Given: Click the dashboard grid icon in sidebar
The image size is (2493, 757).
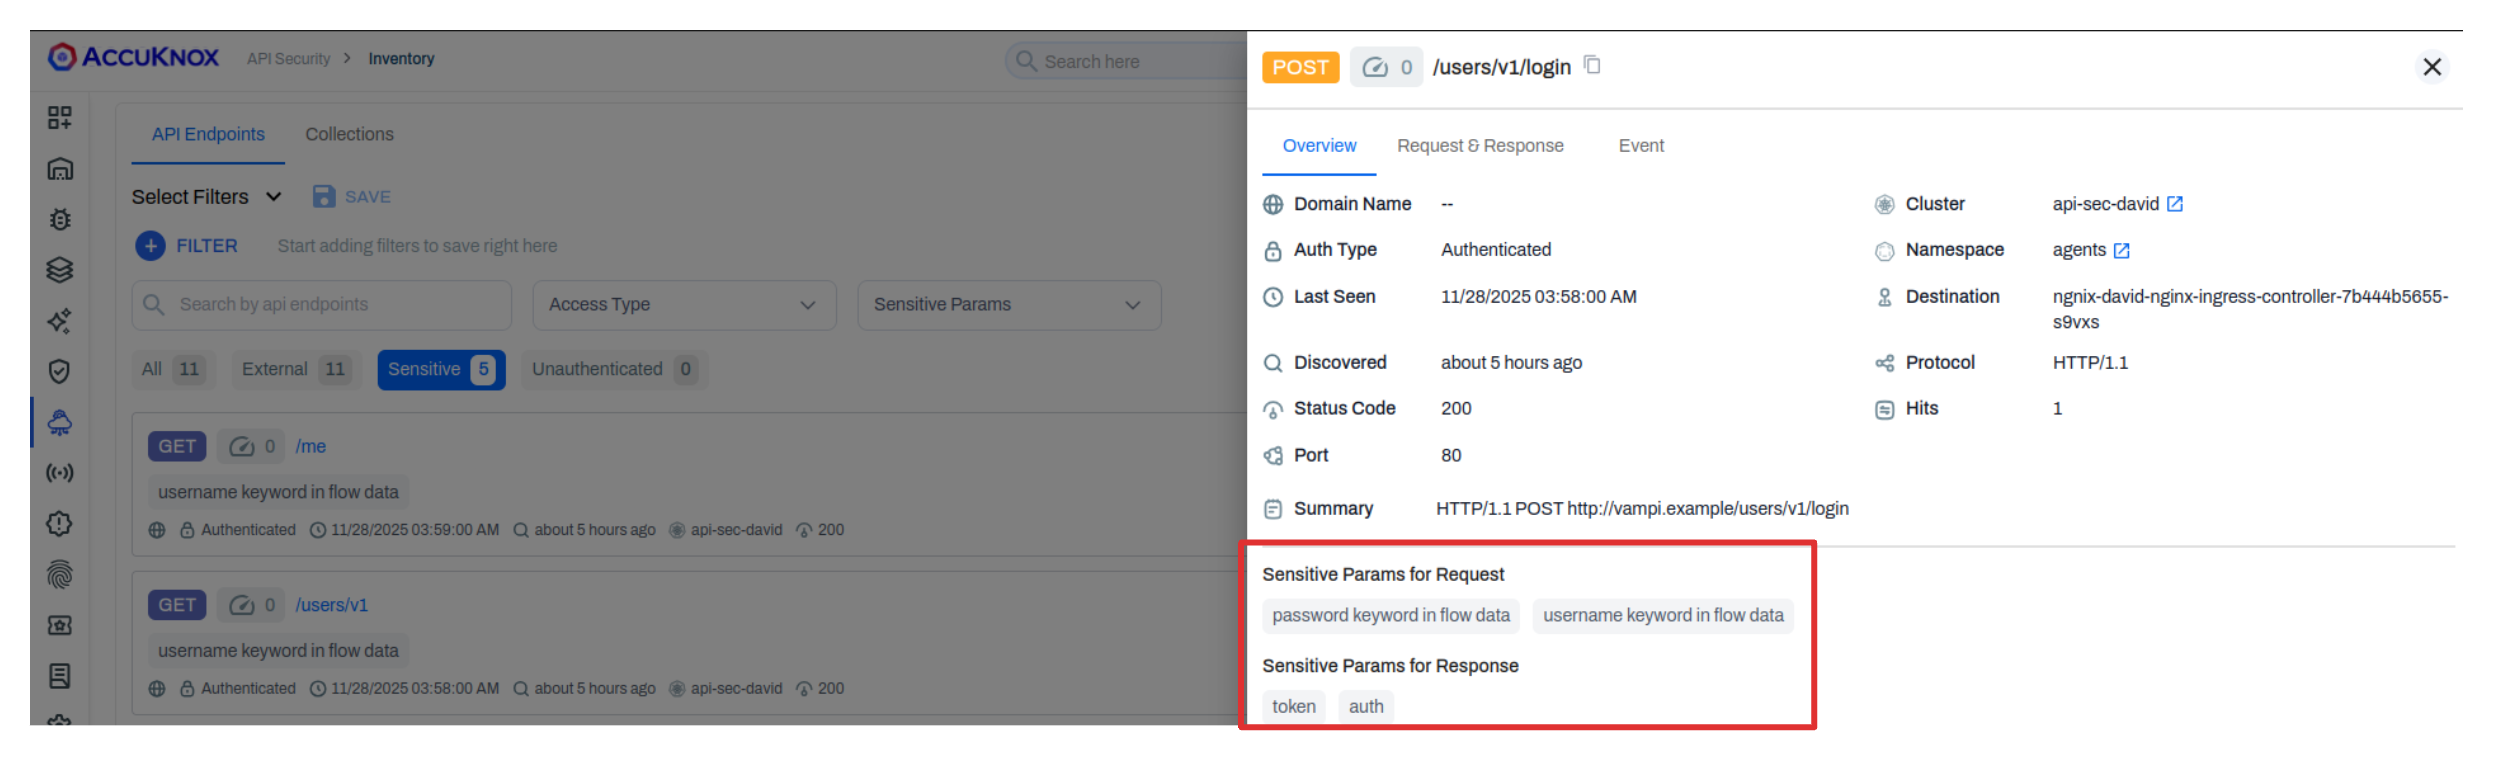Looking at the screenshot, I should coord(60,118).
